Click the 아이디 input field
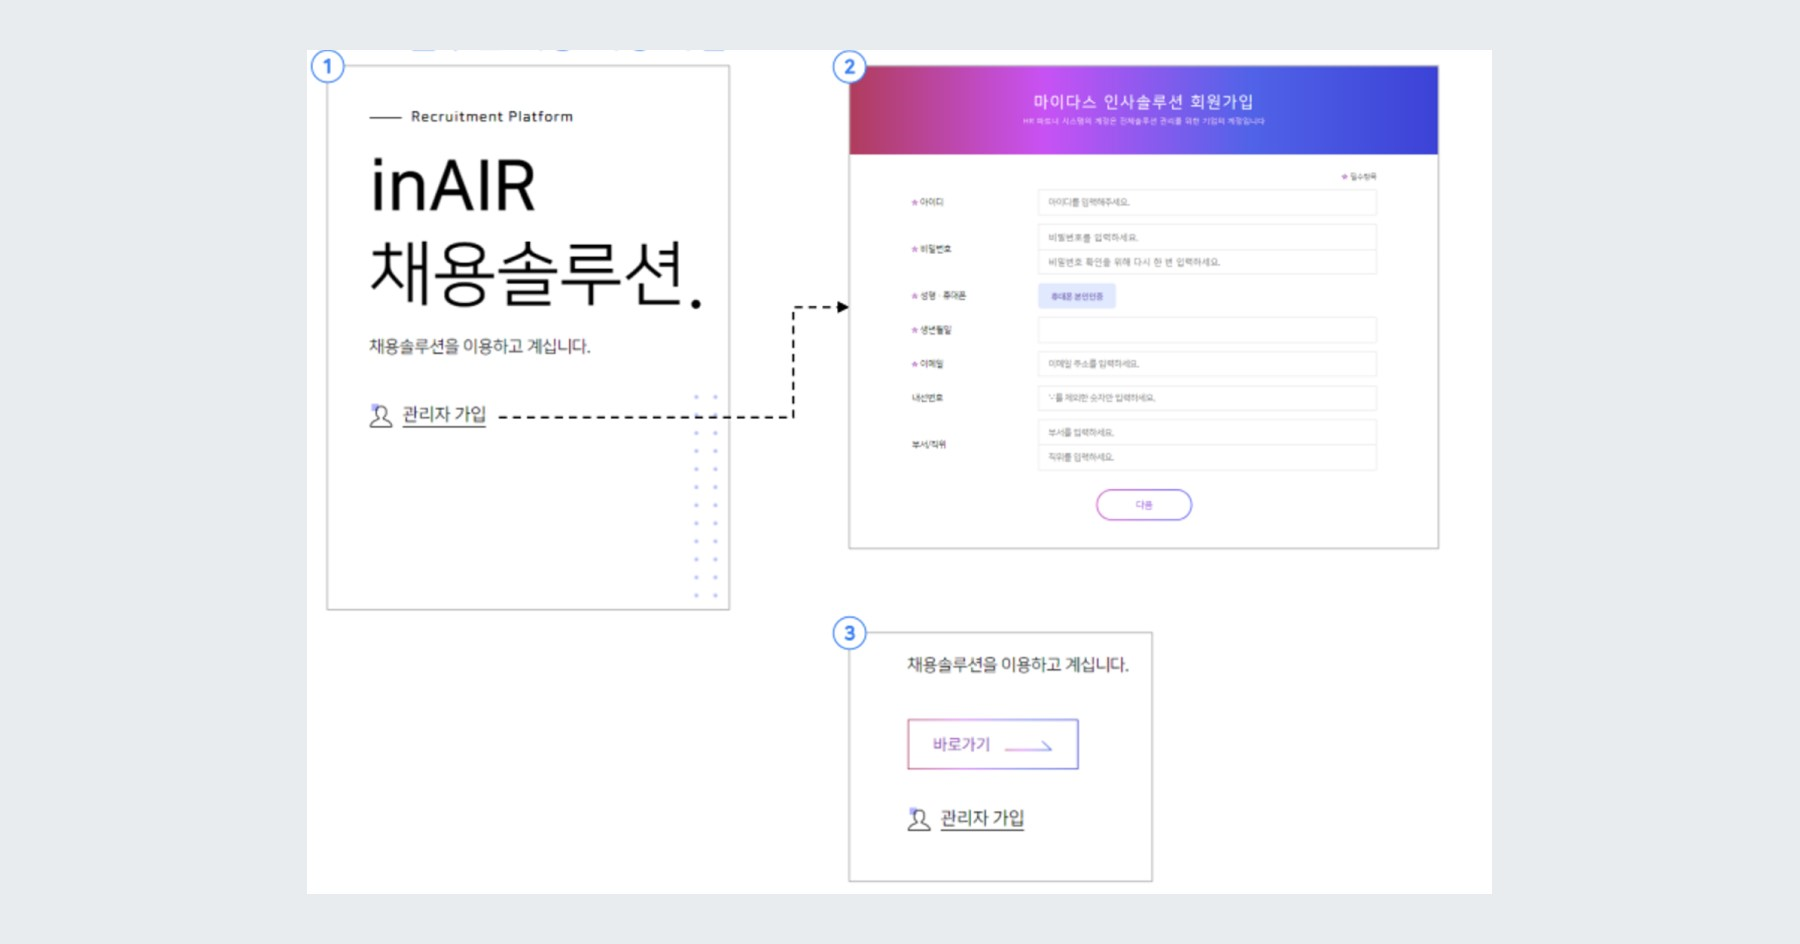The height and width of the screenshot is (944, 1800). coord(1206,201)
